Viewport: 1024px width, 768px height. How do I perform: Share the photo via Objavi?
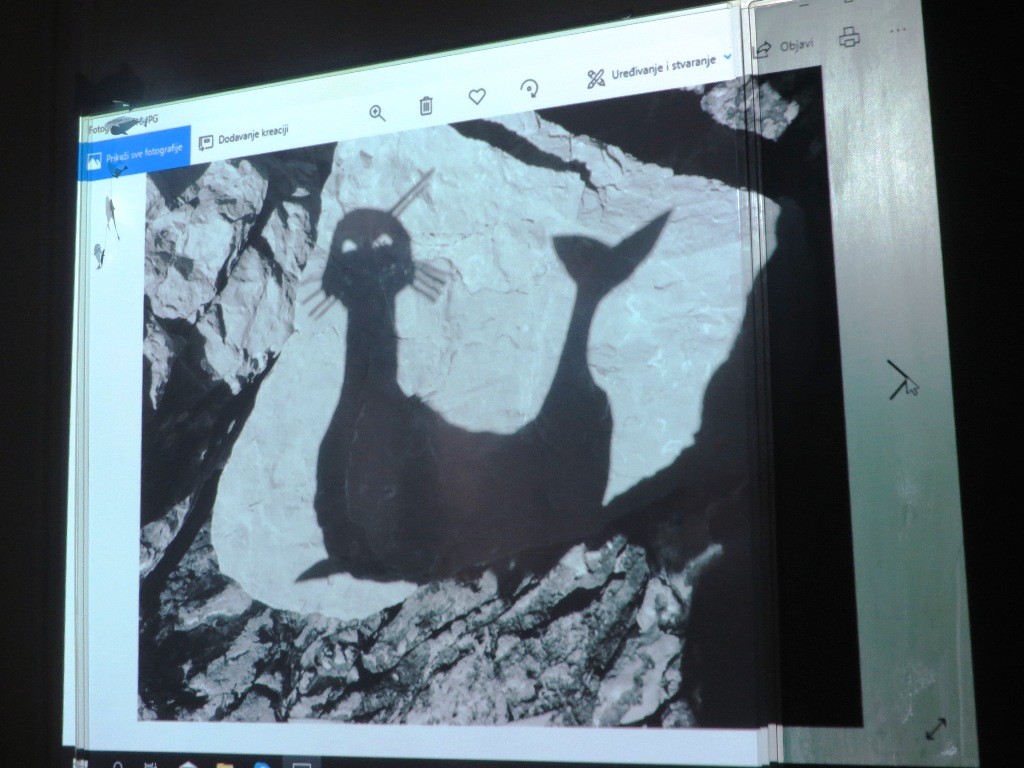[x=784, y=47]
